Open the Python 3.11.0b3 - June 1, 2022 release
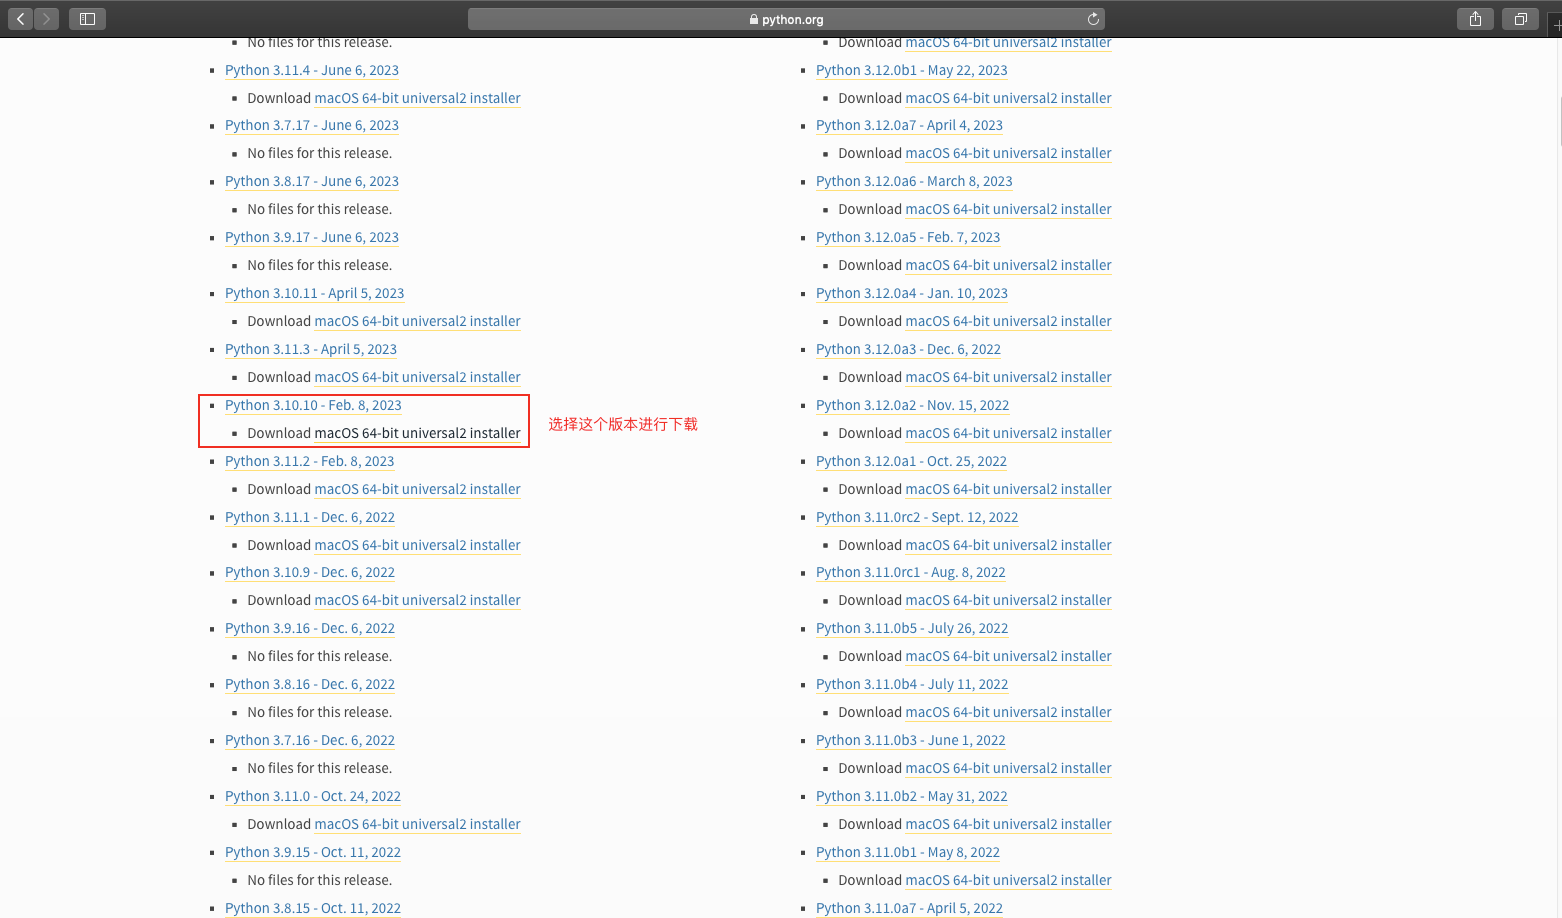This screenshot has height=918, width=1562. [x=911, y=740]
